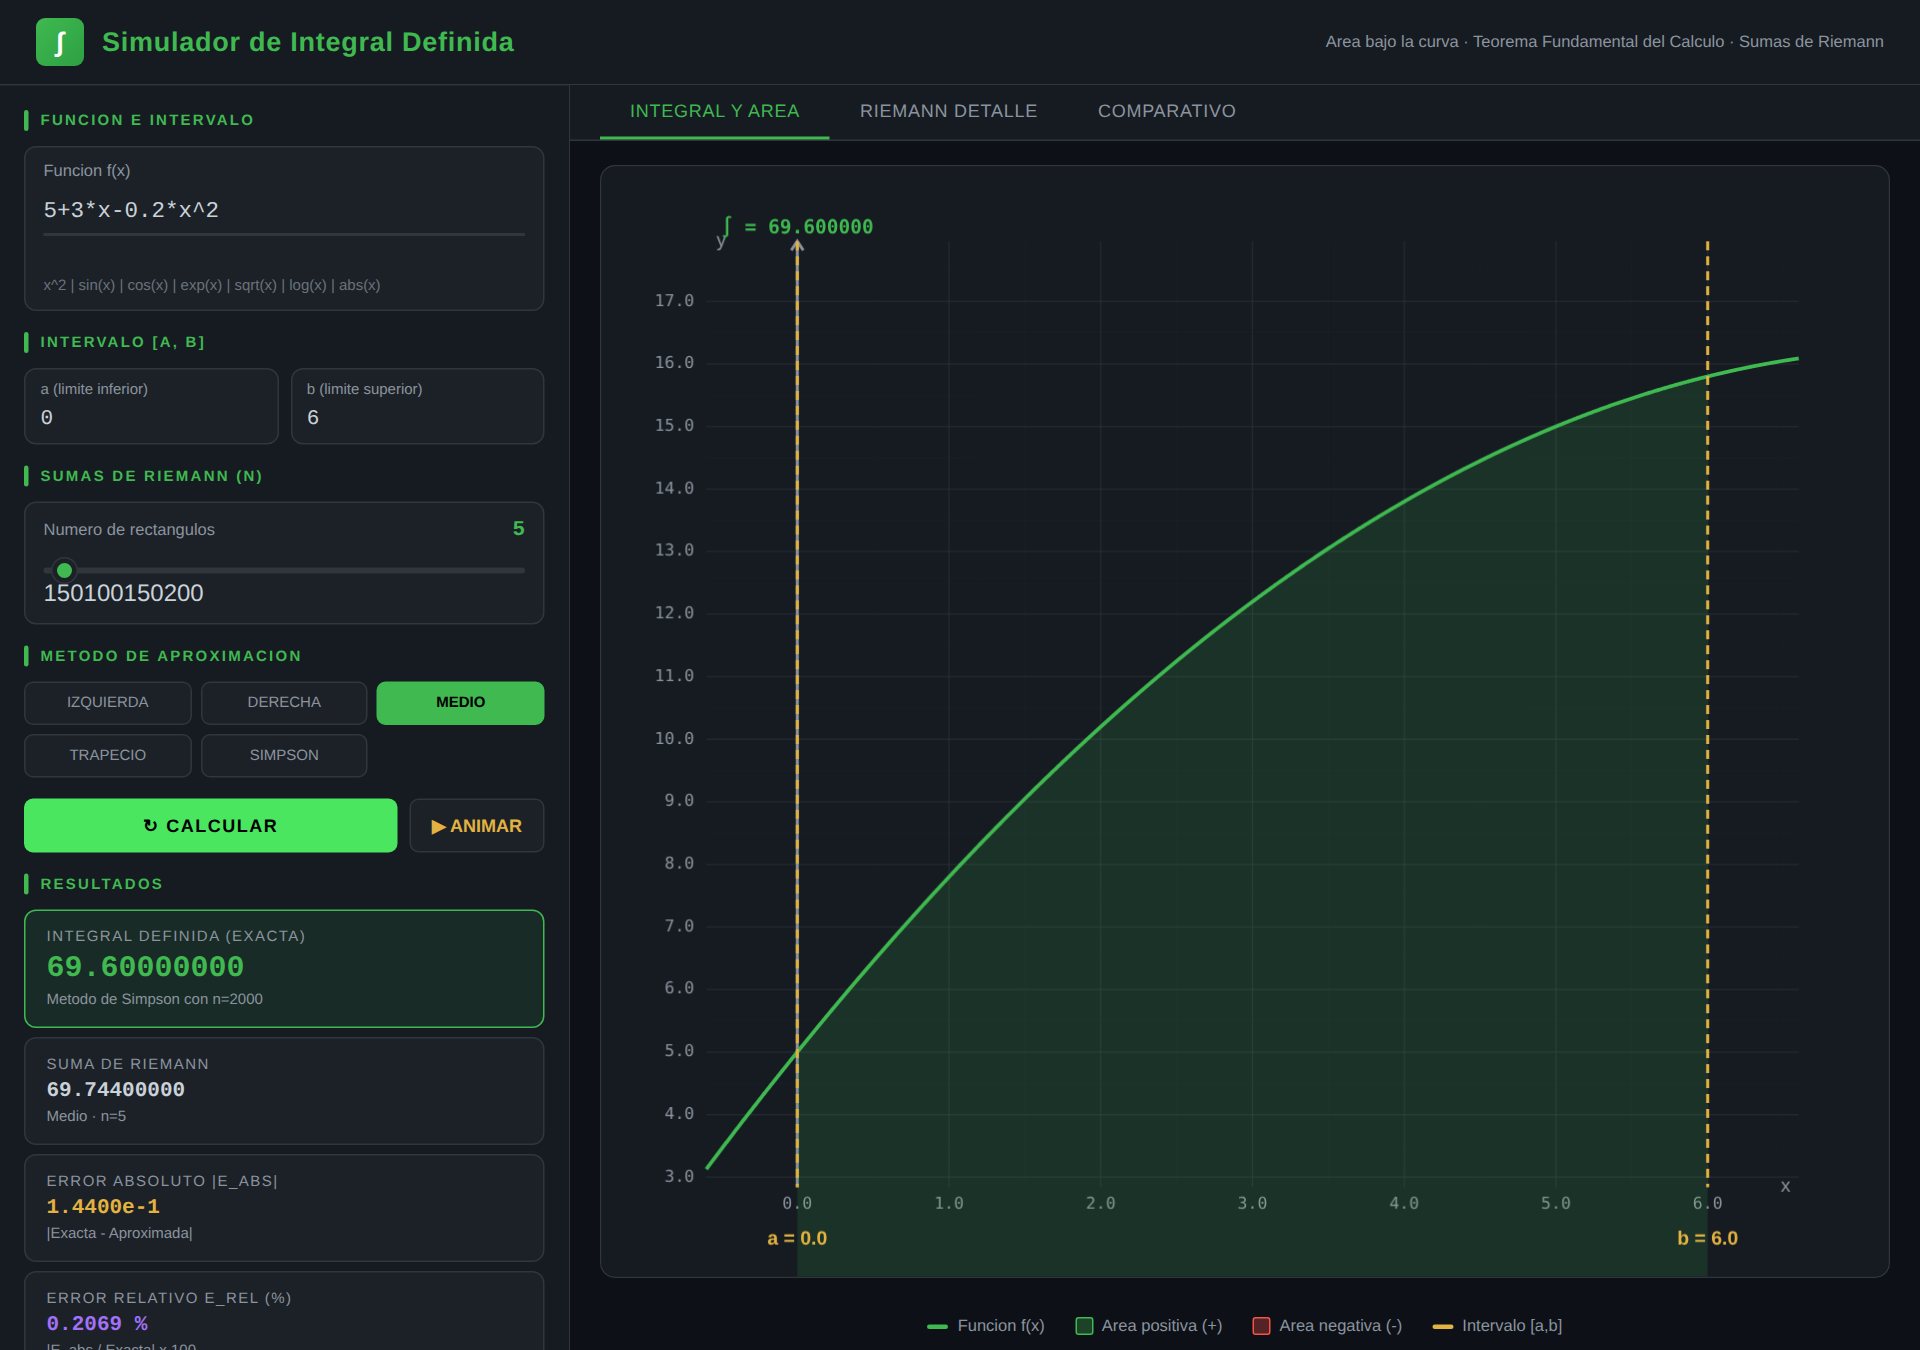Start the animation with ANIMAR
This screenshot has height=1350, width=1920.
tap(477, 826)
